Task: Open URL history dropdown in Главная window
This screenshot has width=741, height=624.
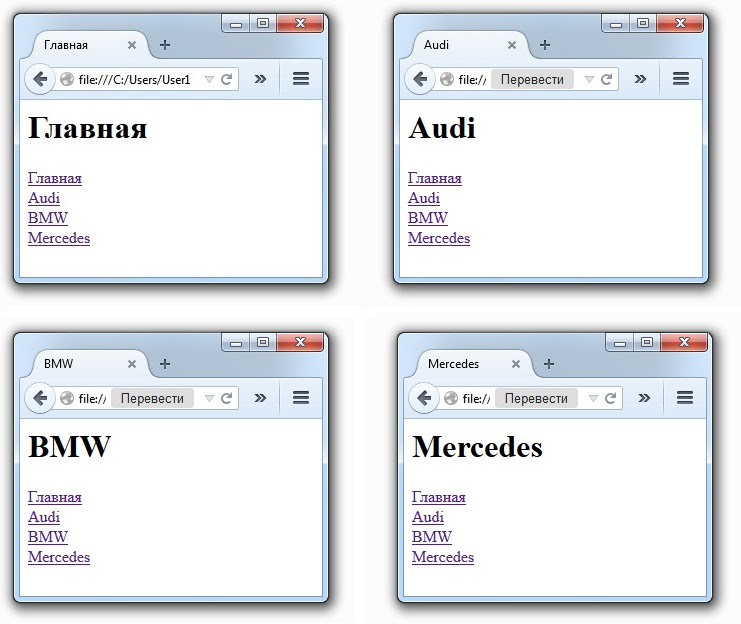Action: click(x=209, y=79)
